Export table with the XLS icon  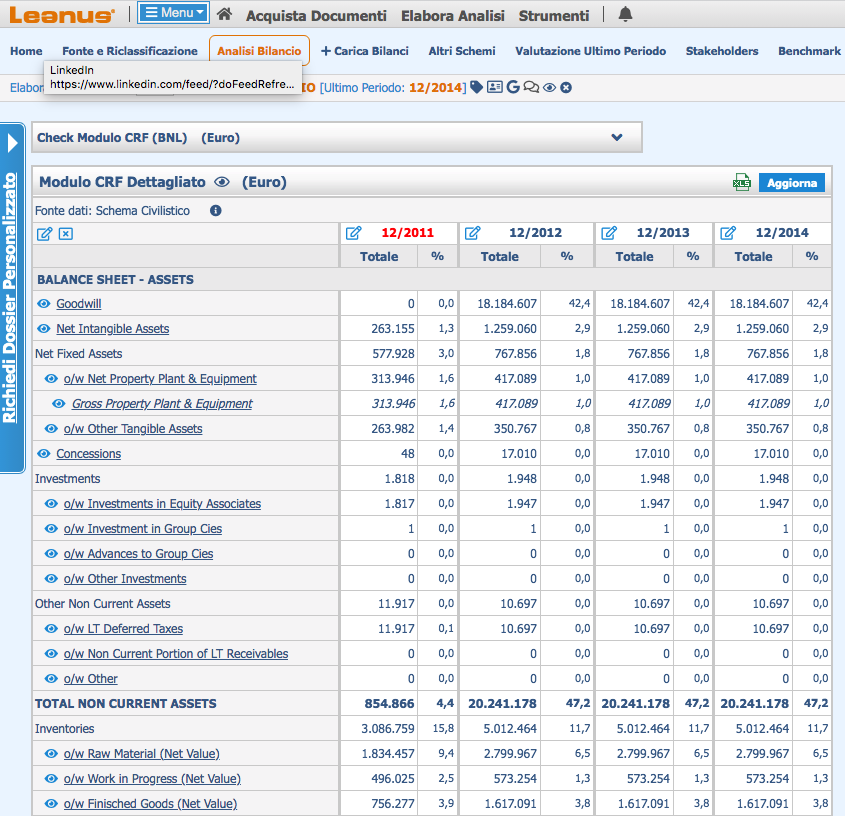[x=741, y=182]
